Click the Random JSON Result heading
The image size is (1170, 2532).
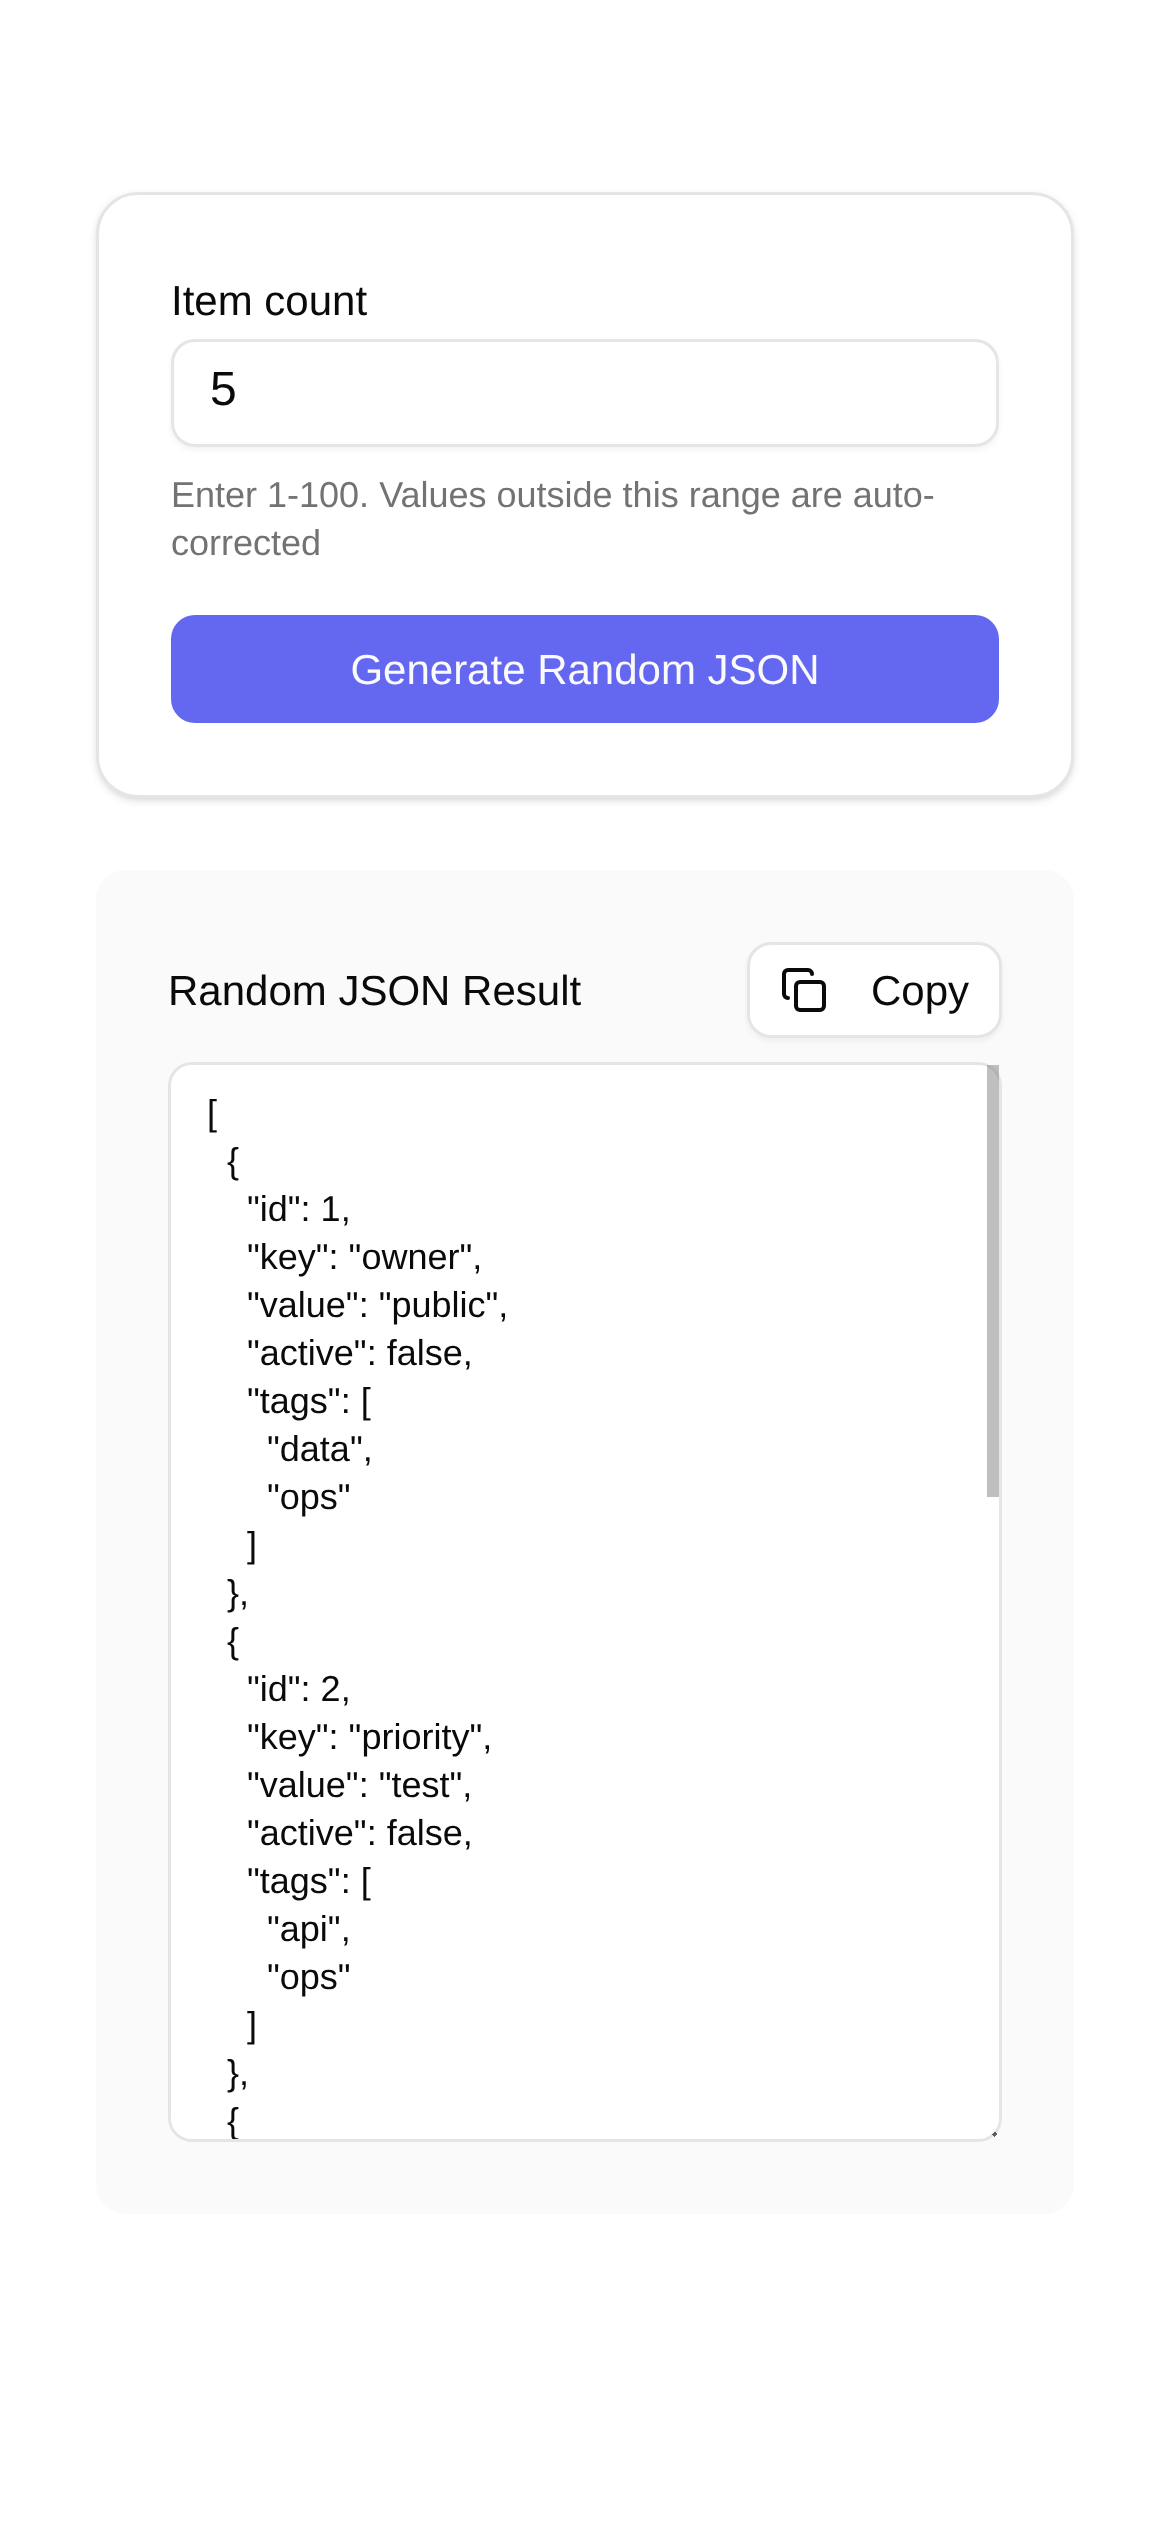click(x=374, y=990)
